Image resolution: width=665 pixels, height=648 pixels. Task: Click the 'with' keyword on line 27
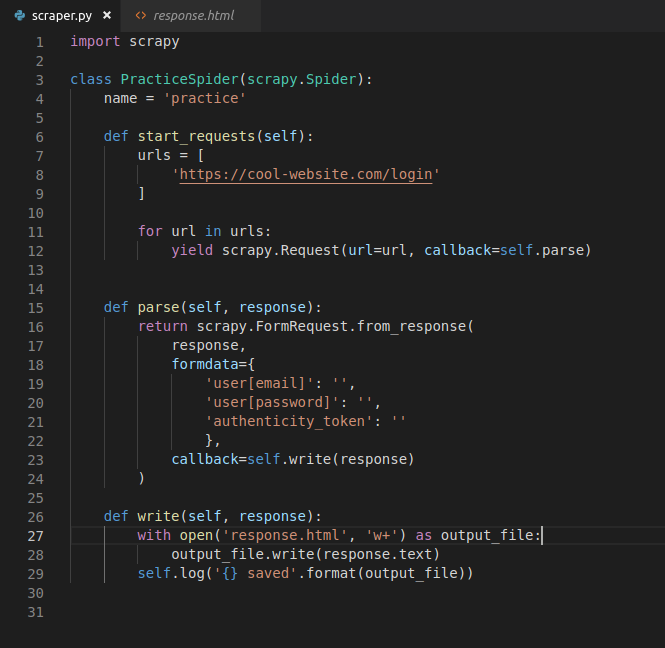tap(154, 536)
